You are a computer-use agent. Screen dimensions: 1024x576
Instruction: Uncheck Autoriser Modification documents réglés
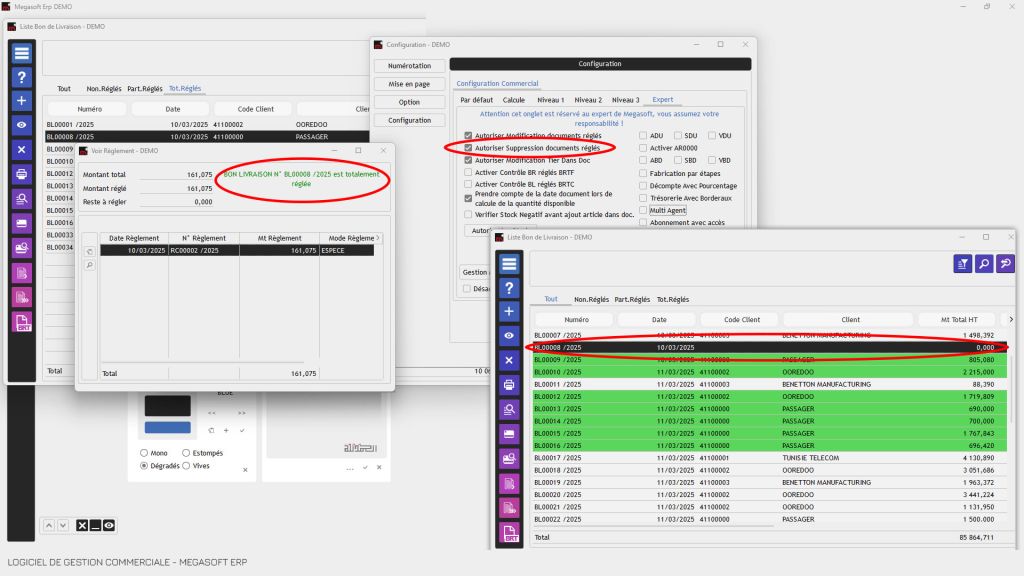click(468, 136)
